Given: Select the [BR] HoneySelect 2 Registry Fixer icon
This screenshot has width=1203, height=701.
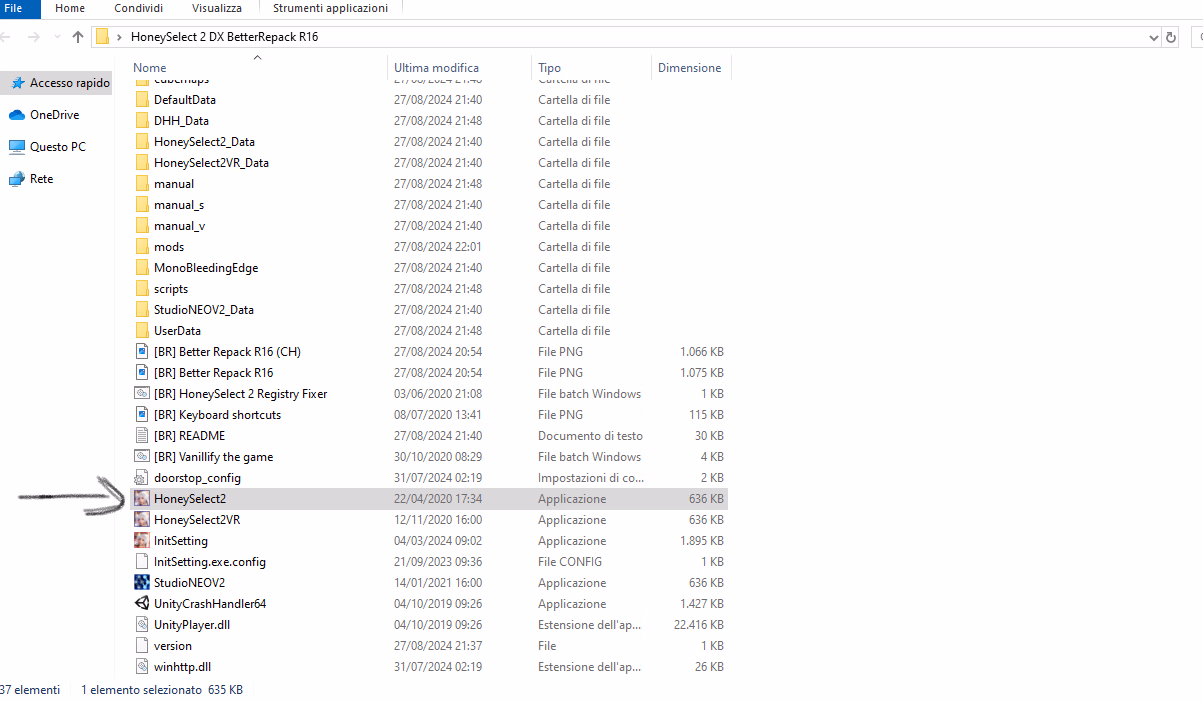Looking at the screenshot, I should coord(142,393).
